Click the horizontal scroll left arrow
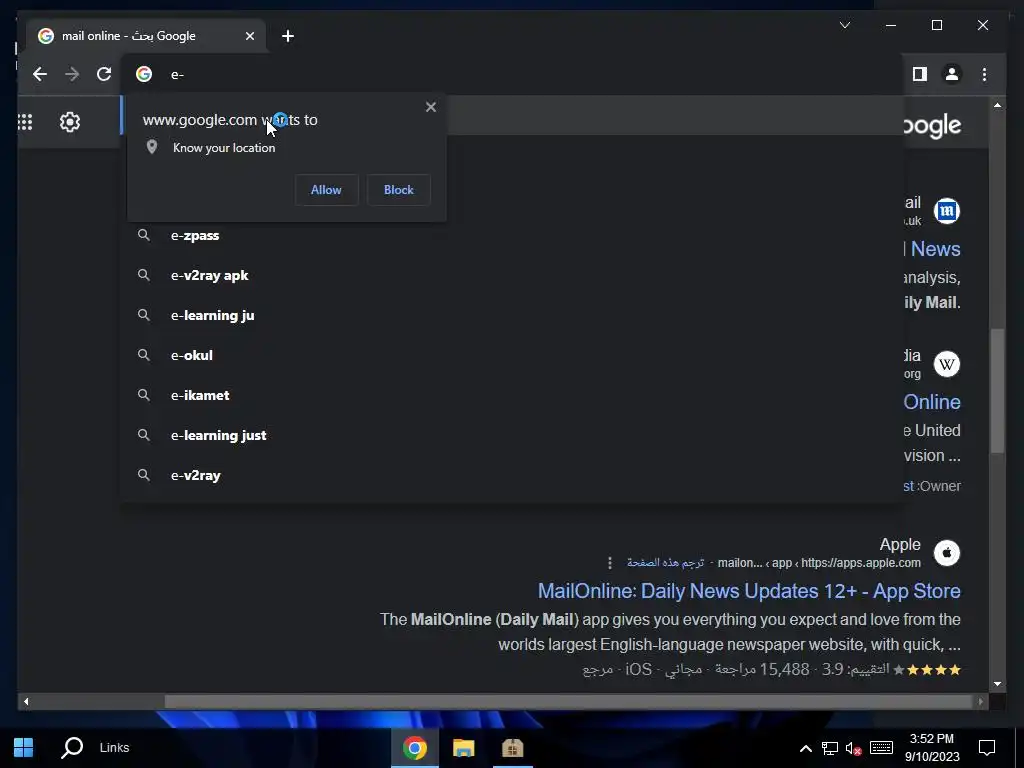This screenshot has width=1024, height=768. [x=25, y=702]
